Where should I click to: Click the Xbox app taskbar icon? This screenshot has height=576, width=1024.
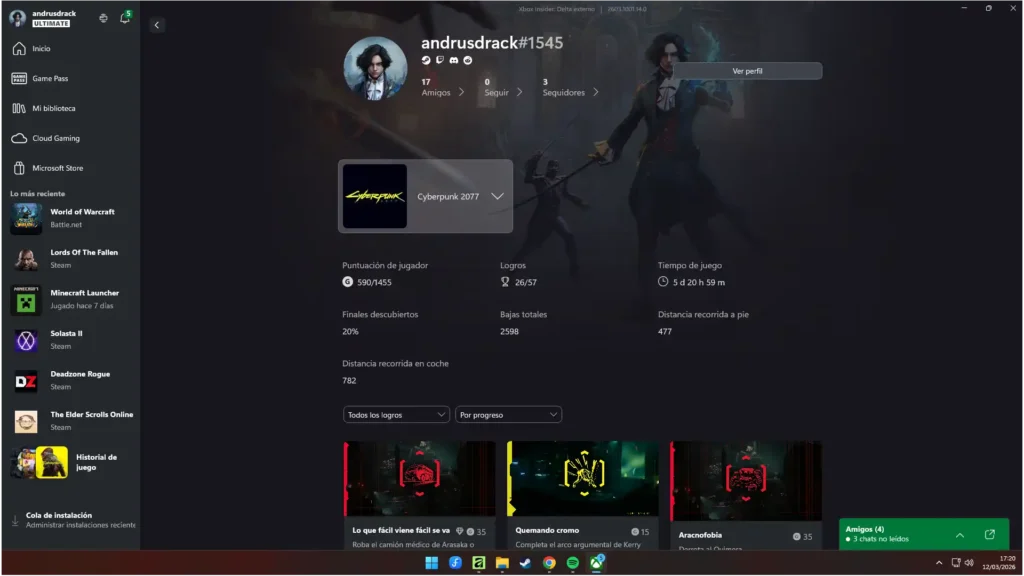coord(596,563)
